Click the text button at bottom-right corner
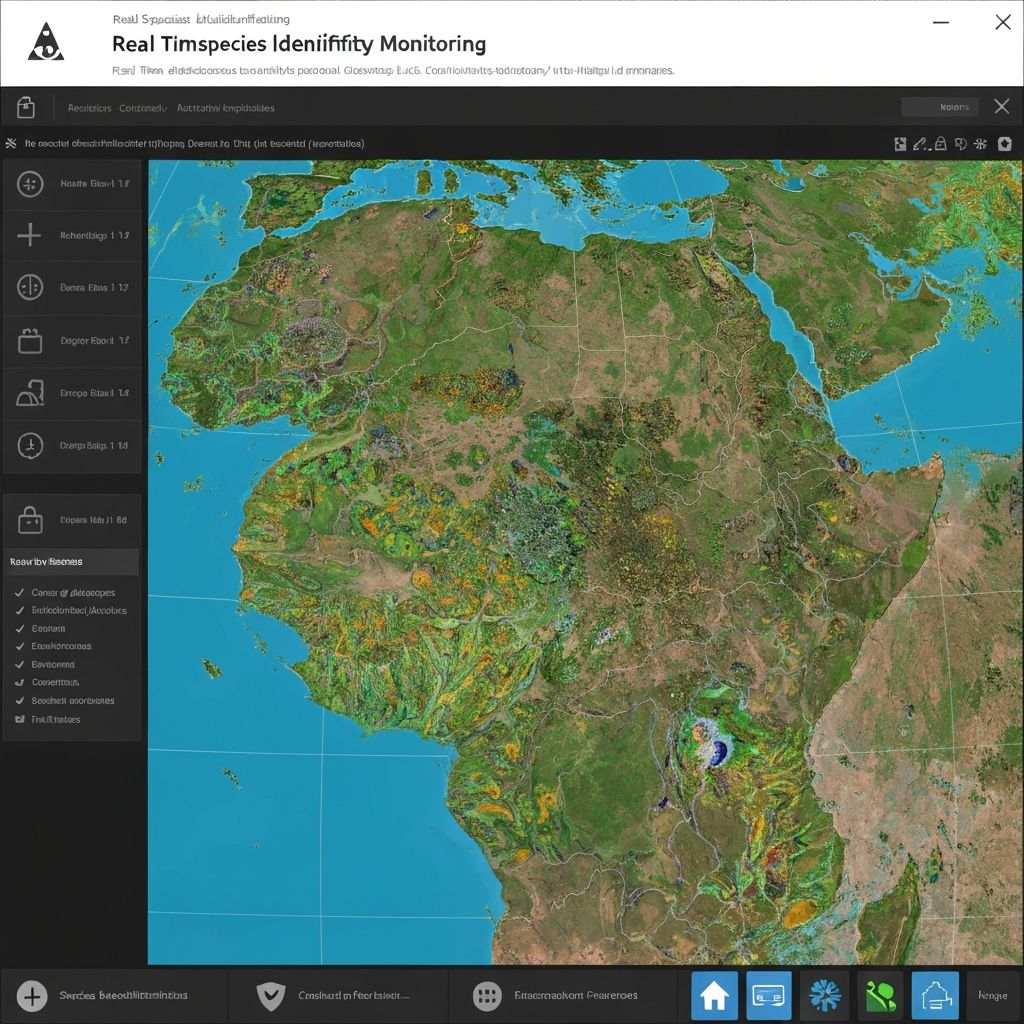The image size is (1024, 1024). click(x=993, y=995)
